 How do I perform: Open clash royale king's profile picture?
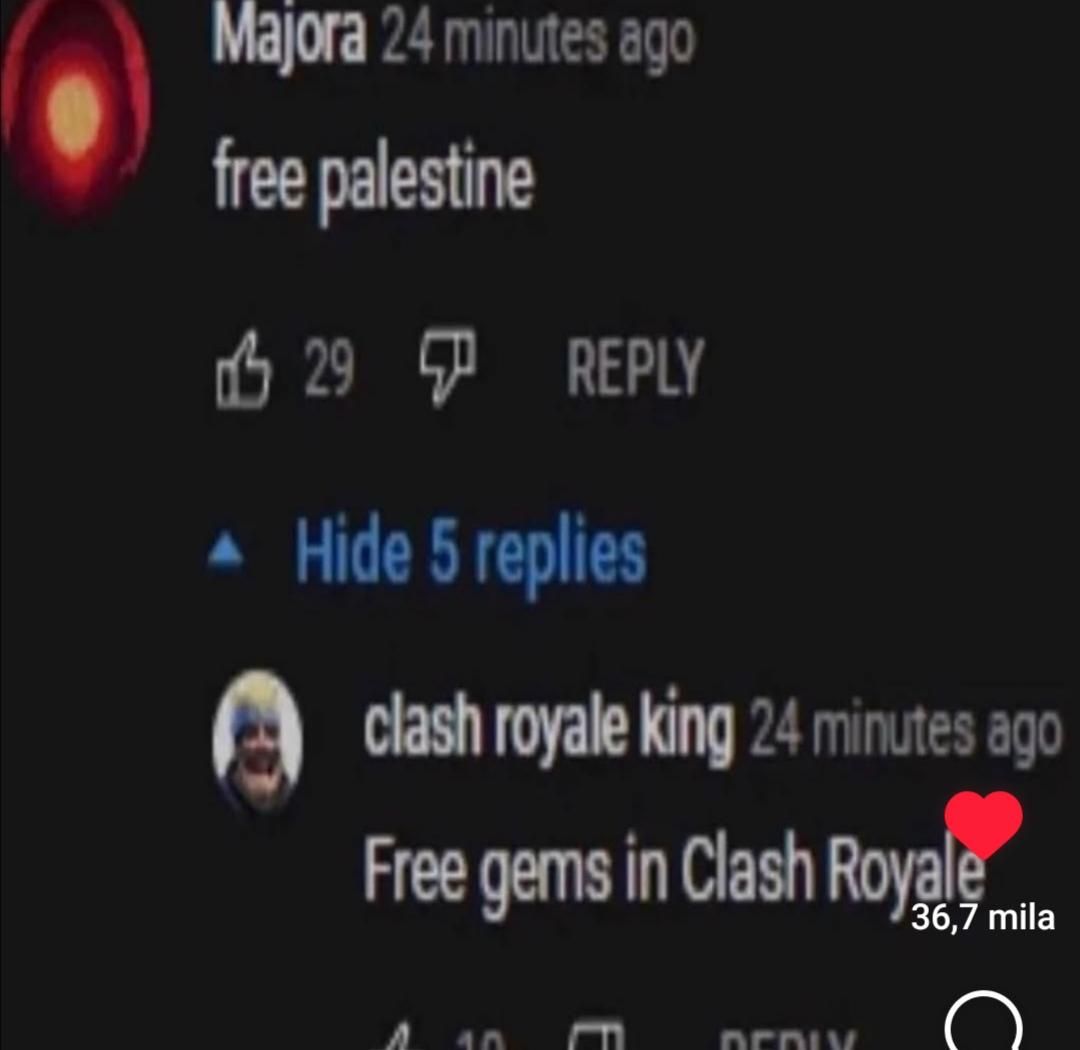pyautogui.click(x=258, y=740)
